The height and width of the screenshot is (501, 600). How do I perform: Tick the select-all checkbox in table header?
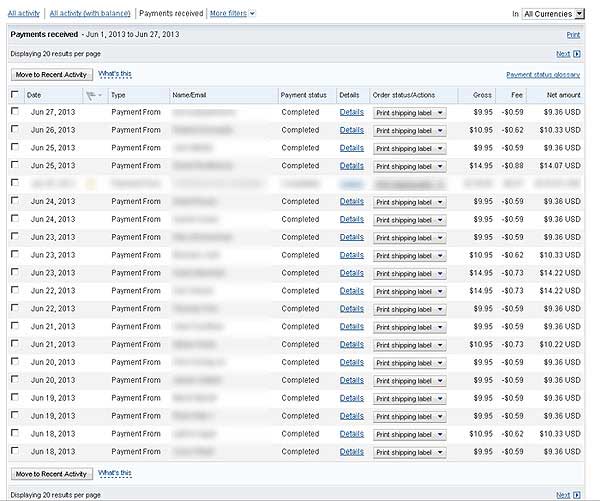[14, 95]
